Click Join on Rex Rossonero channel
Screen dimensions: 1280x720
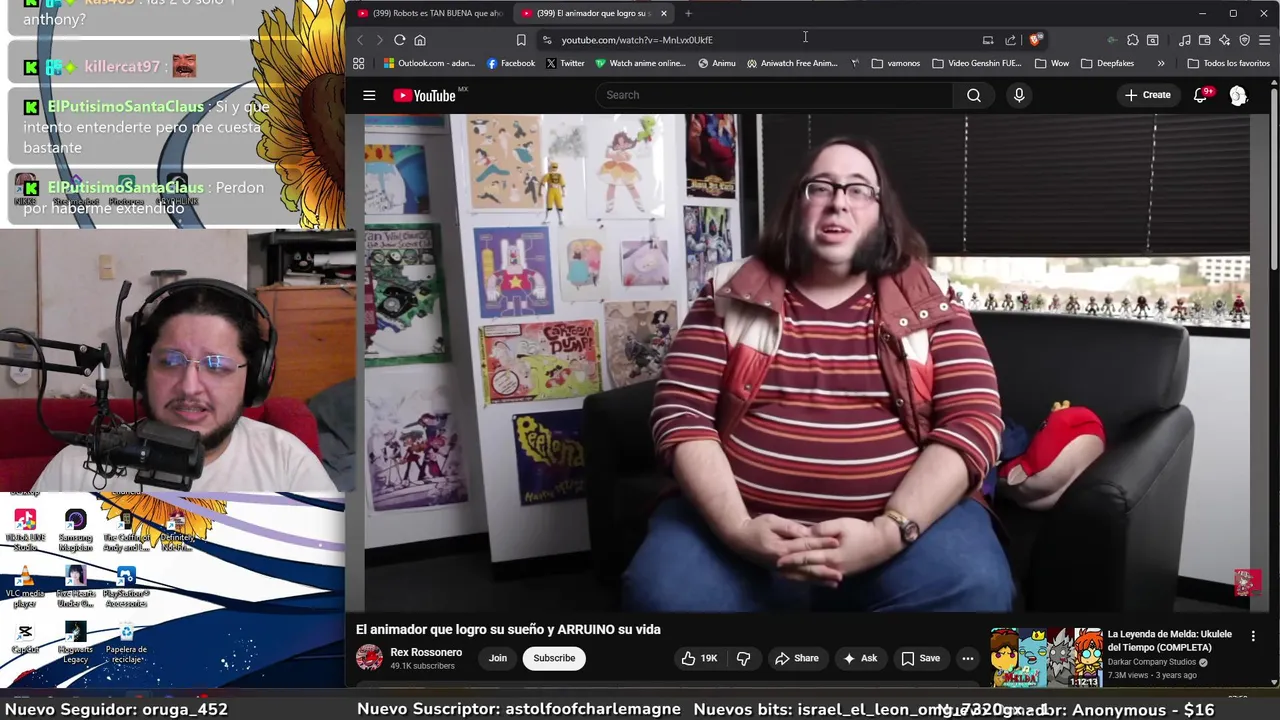(497, 658)
